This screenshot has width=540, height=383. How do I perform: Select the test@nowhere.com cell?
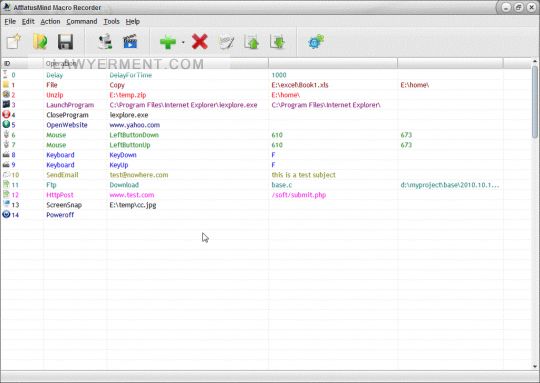click(139, 175)
